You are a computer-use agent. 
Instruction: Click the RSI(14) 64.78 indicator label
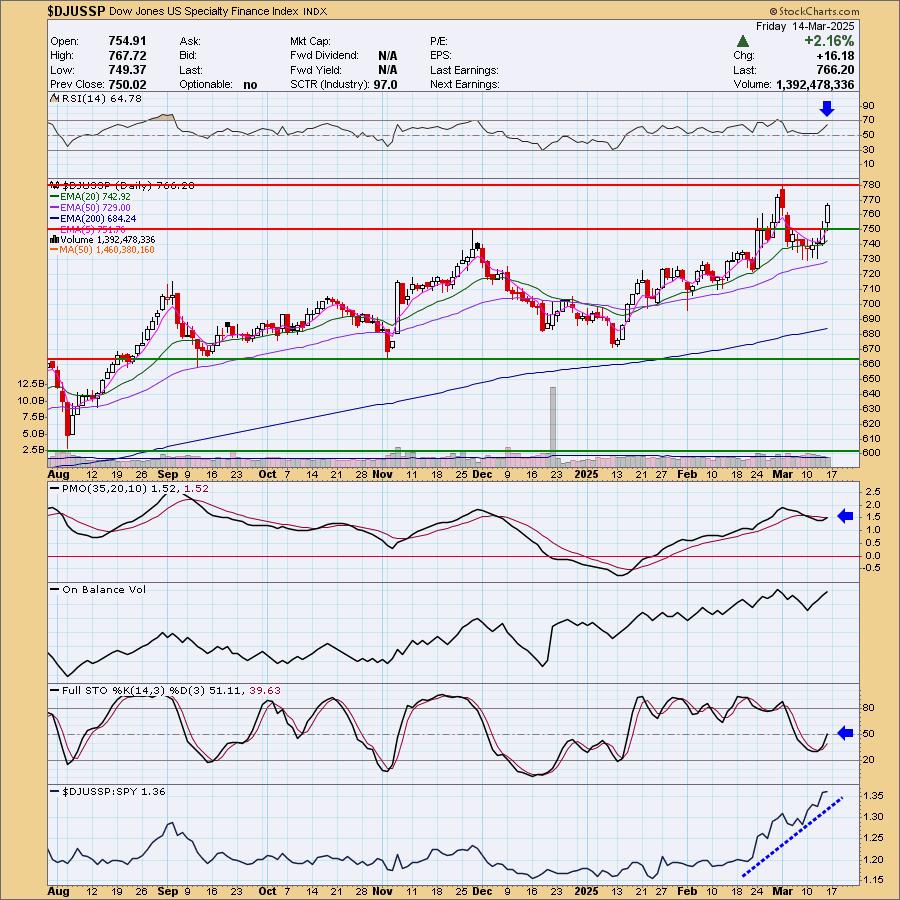(102, 98)
